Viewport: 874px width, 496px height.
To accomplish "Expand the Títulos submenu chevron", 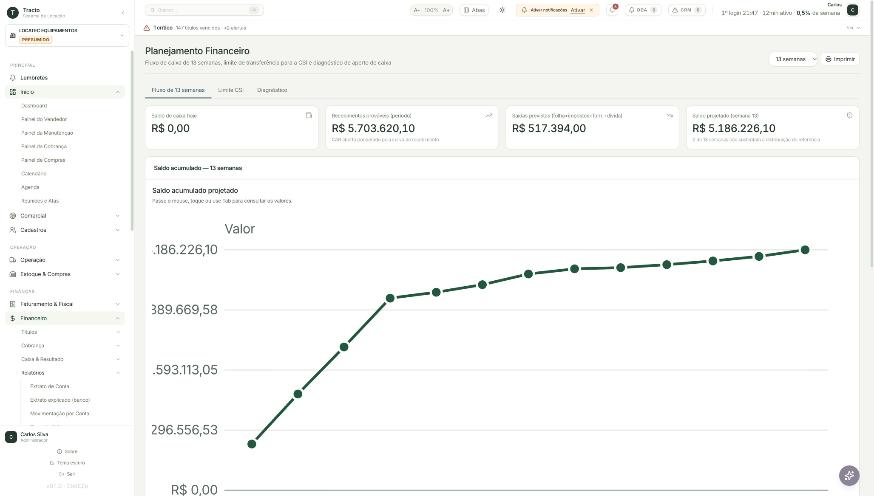I will click(118, 332).
